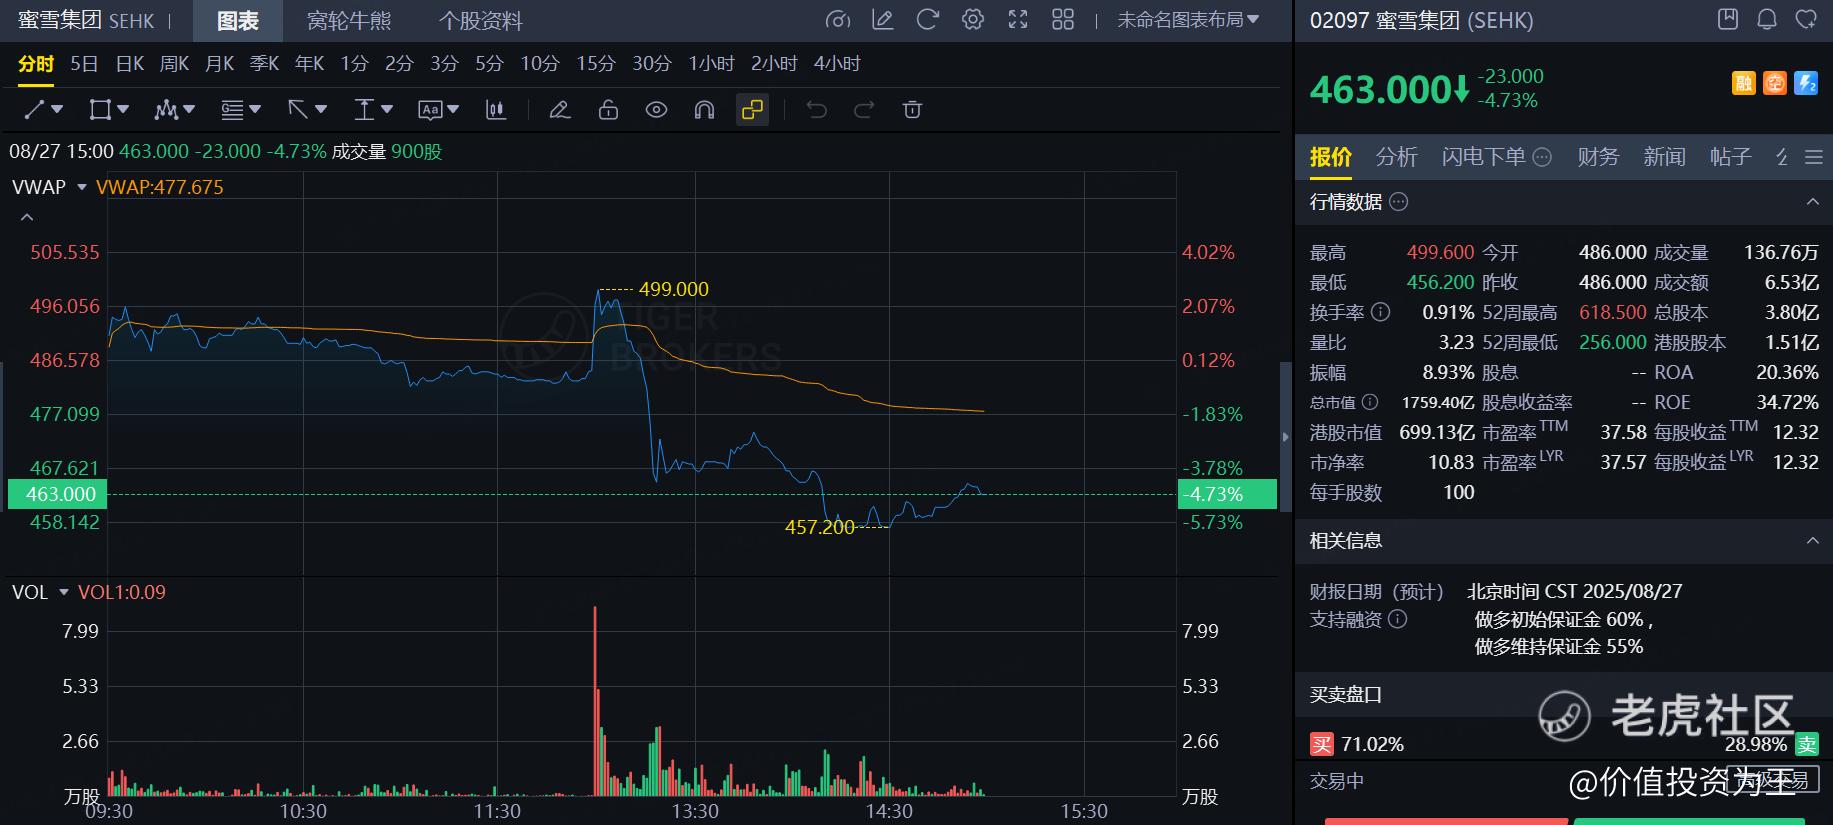Toggle magnet snap mode
The height and width of the screenshot is (825, 1833).
[704, 110]
